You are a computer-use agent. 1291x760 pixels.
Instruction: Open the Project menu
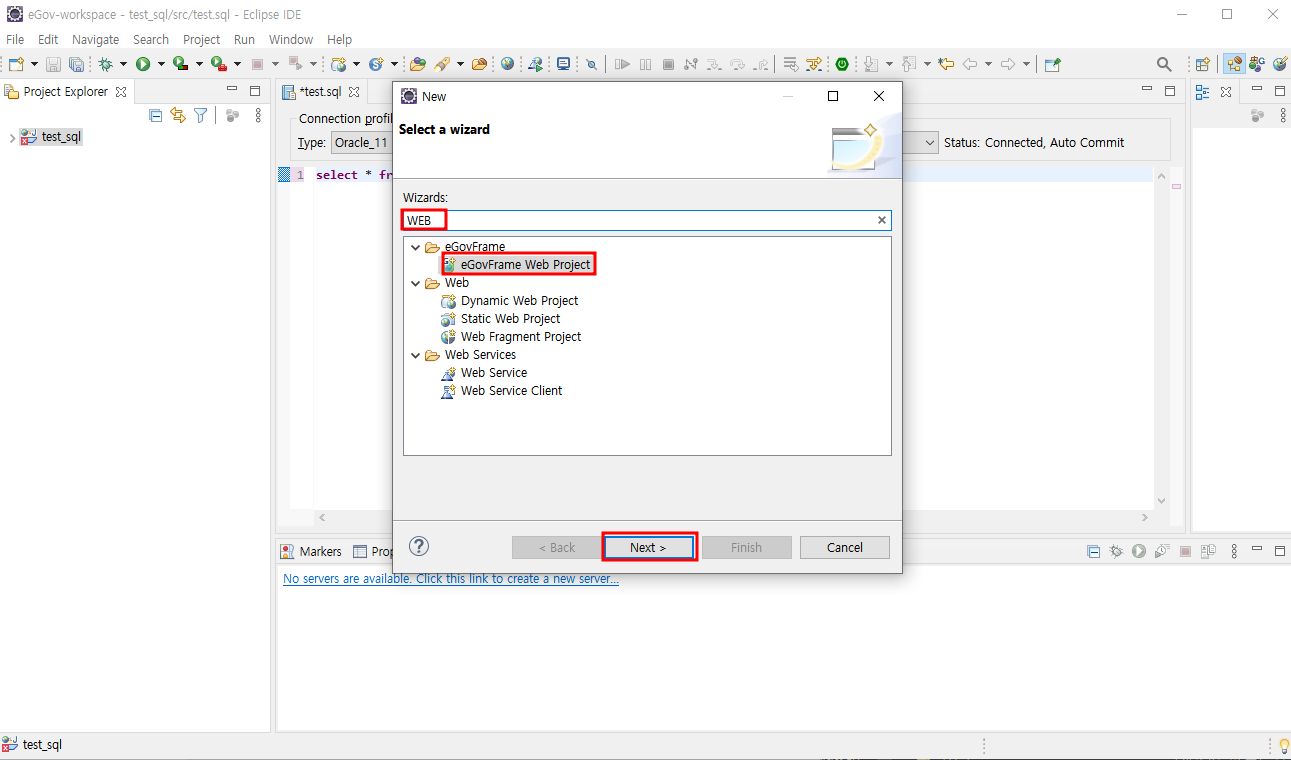[x=201, y=39]
